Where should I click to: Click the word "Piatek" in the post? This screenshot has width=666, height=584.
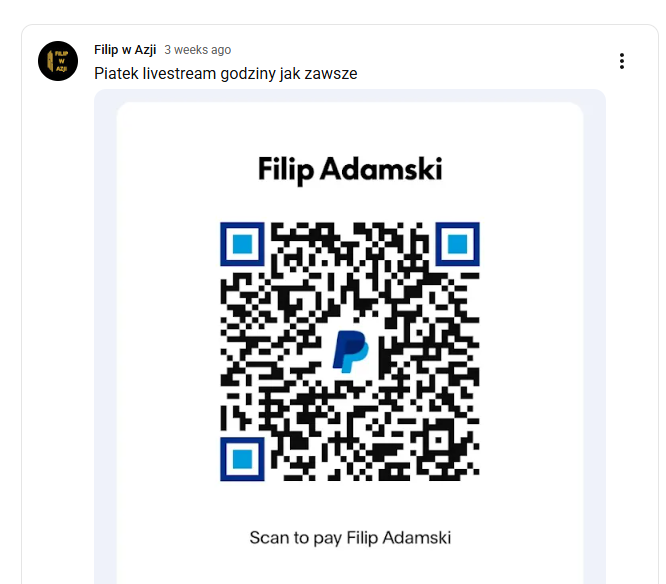coord(116,73)
